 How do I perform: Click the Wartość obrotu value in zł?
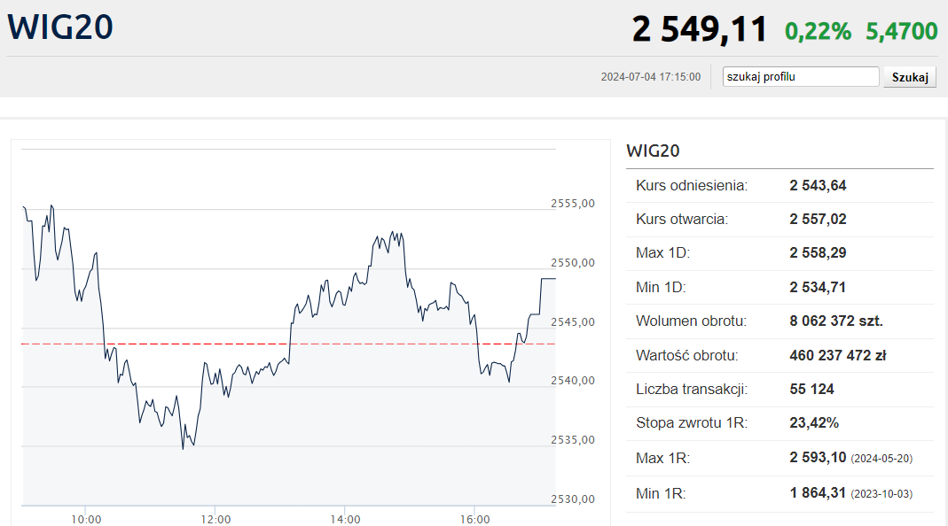835,355
